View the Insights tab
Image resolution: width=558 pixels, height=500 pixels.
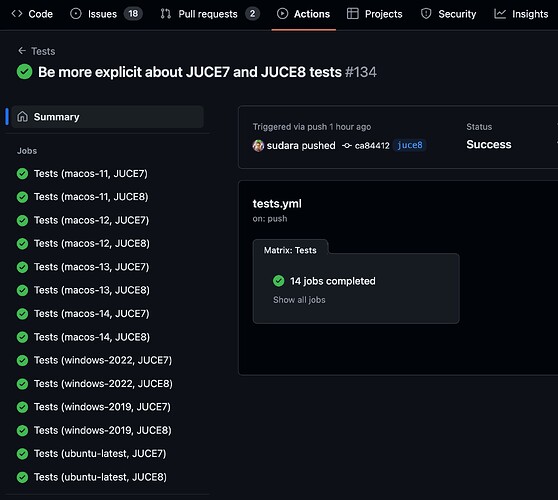click(521, 14)
